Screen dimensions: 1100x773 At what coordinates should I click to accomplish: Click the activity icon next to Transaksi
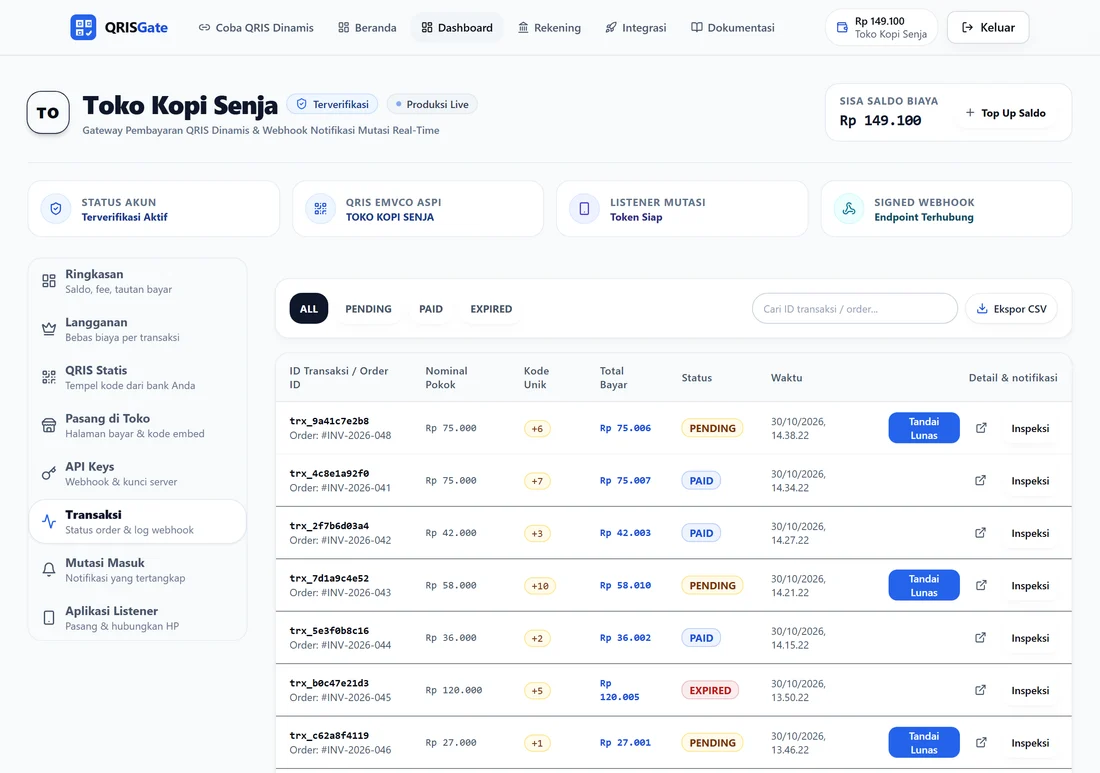click(48, 521)
